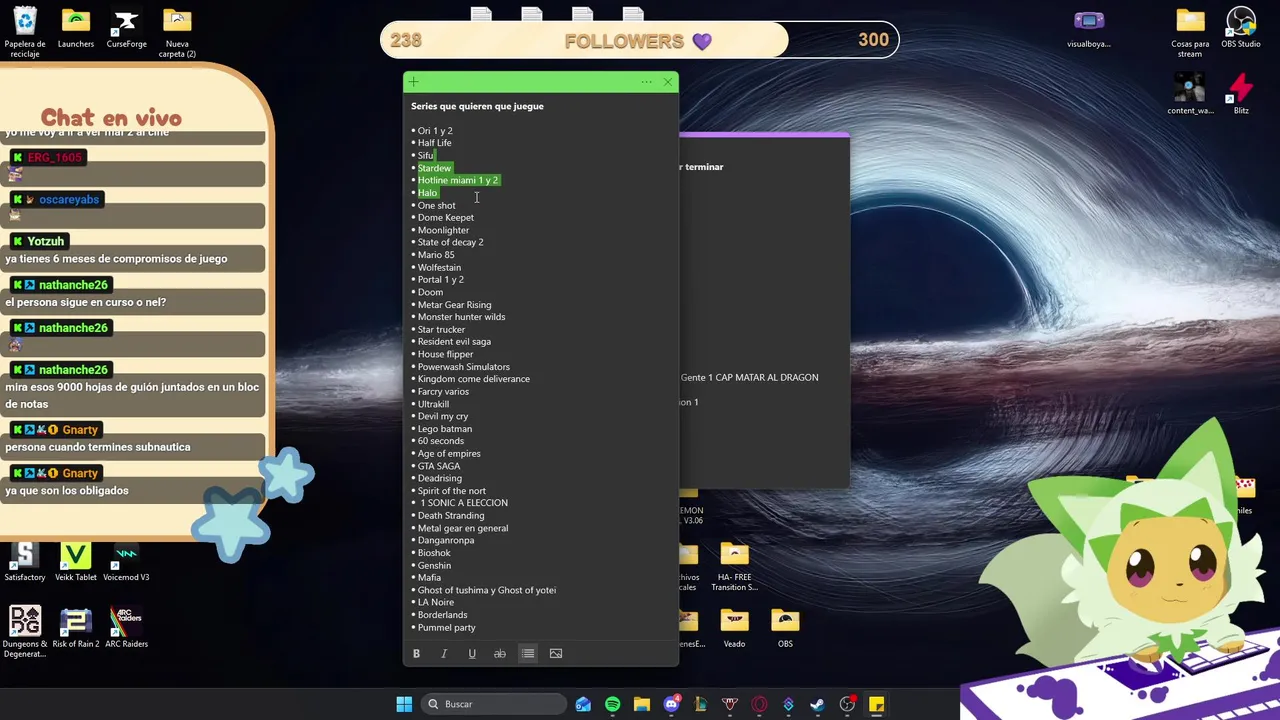Viewport: 1280px width, 720px height.
Task: Create a new sticky note with plus icon
Action: coord(414,82)
